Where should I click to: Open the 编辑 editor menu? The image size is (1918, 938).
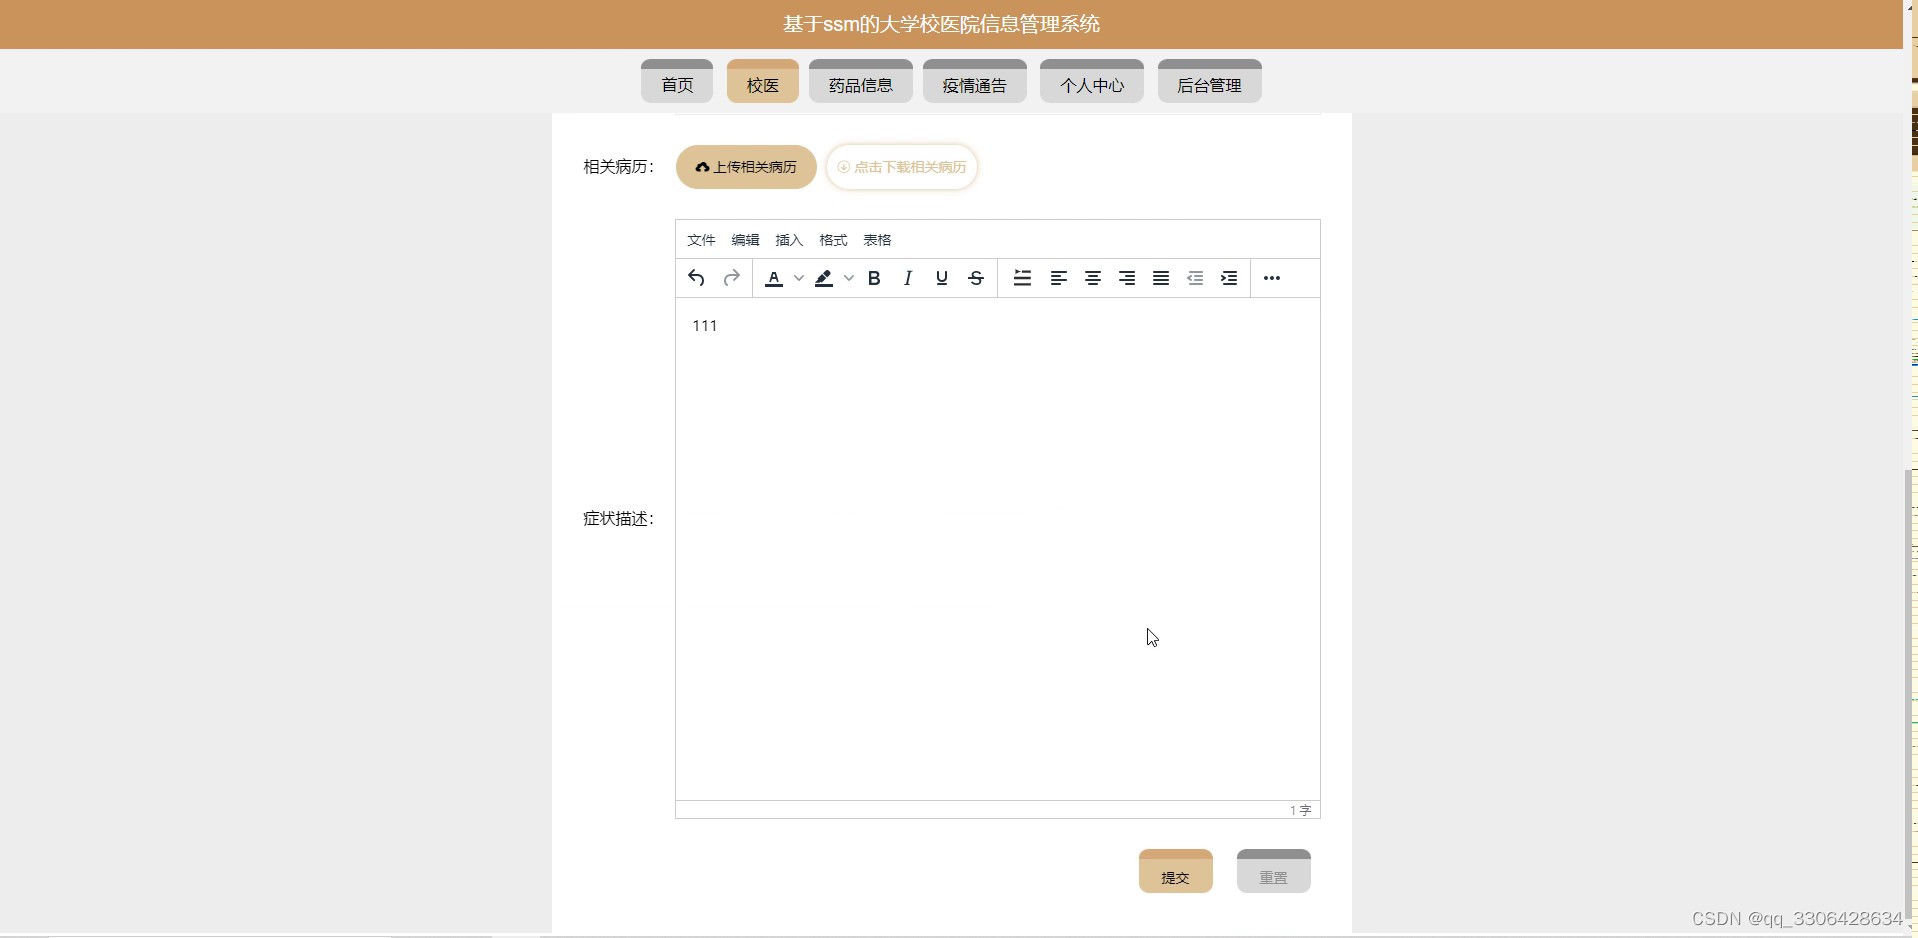click(745, 240)
